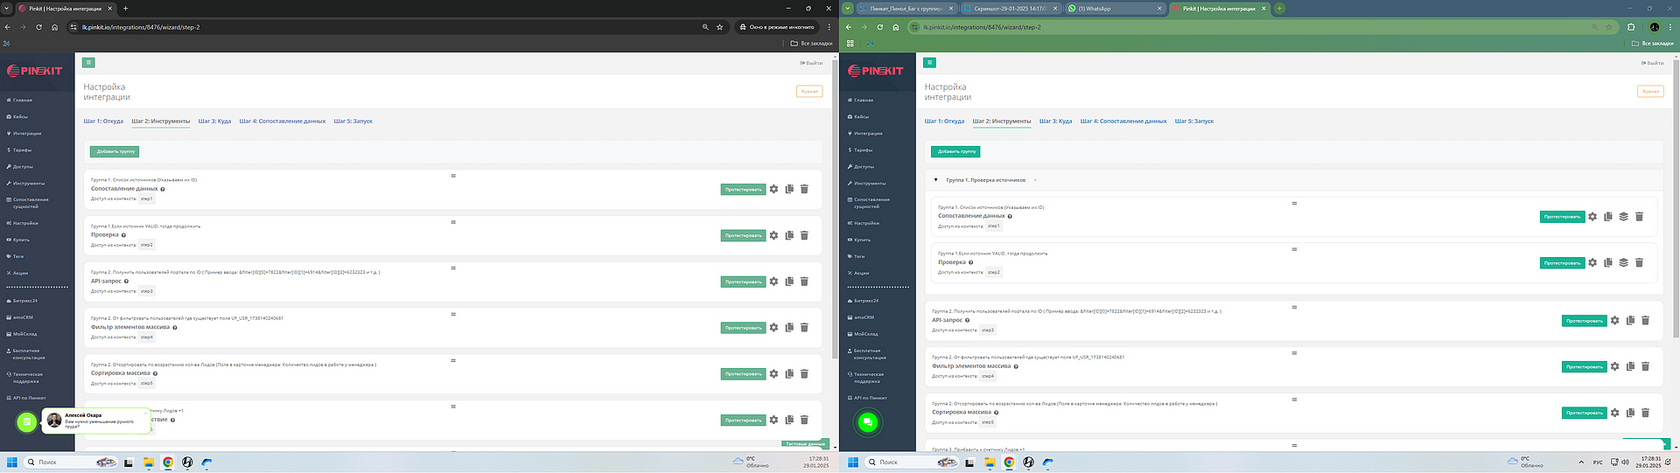Open Шаг 4: Сопоставление данных tab, right window
1680x473 pixels.
(1123, 121)
